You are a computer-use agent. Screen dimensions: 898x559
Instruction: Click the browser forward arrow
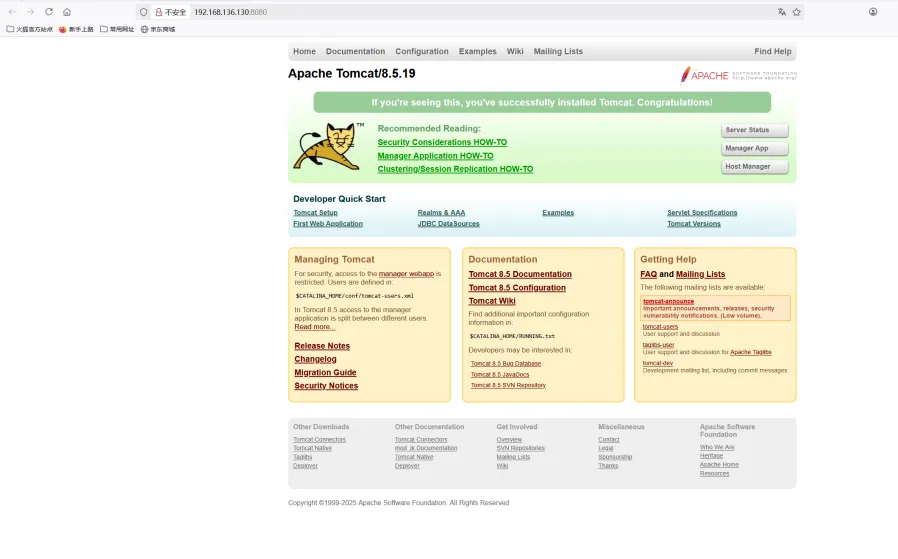coord(30,12)
